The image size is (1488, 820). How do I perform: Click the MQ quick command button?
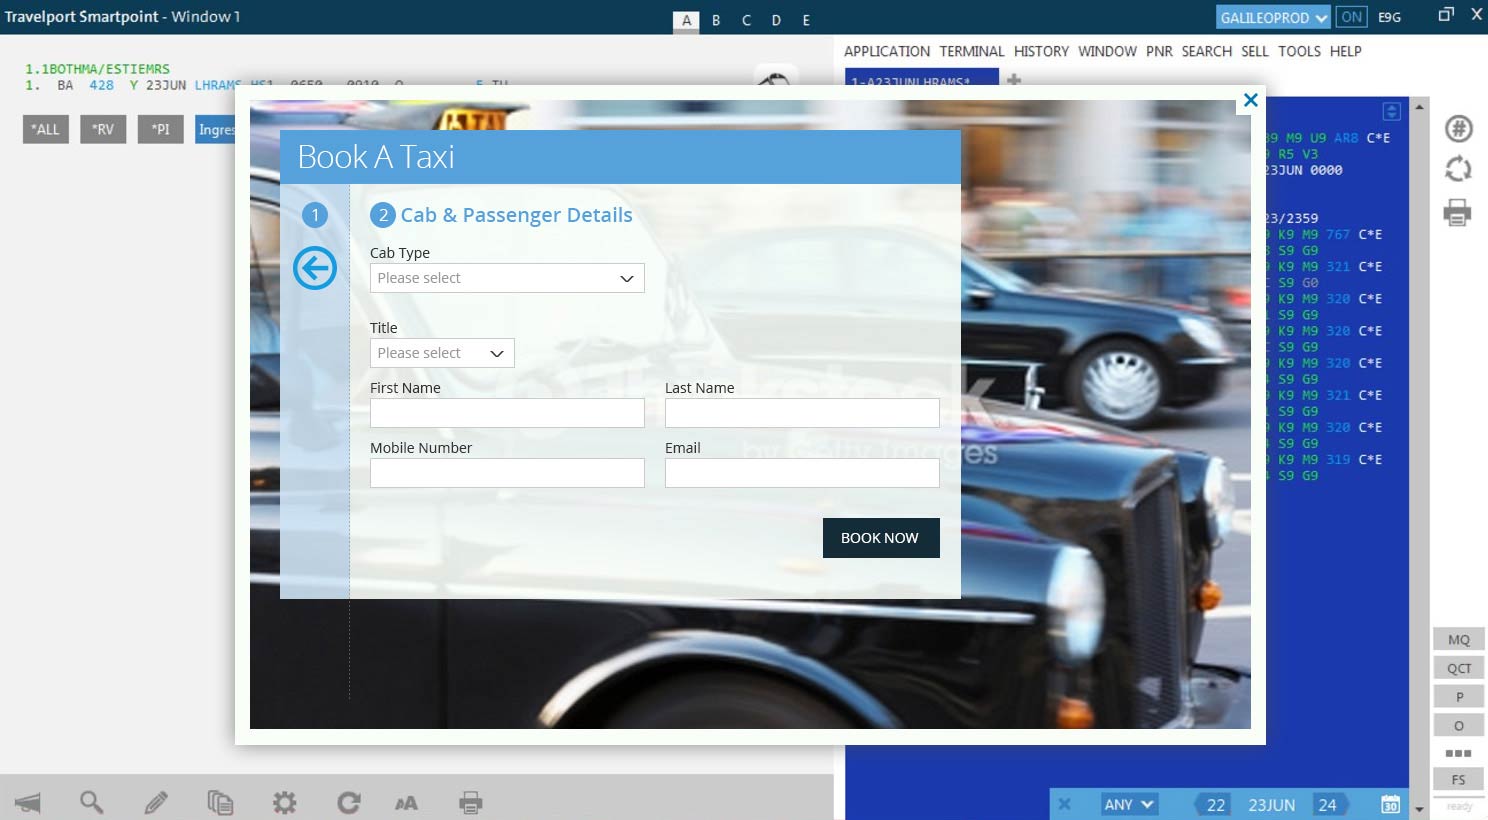tap(1459, 639)
